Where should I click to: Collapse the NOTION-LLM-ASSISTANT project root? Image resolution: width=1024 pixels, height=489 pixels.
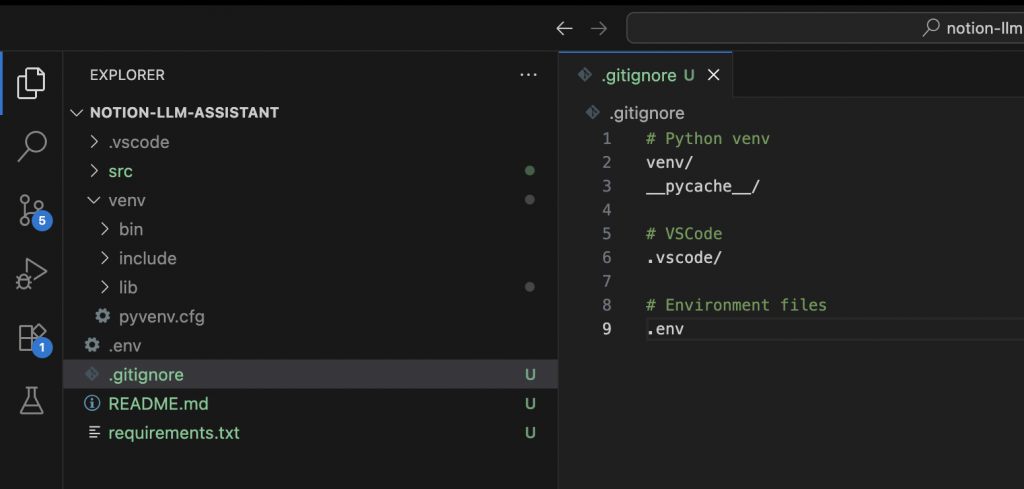click(183, 112)
